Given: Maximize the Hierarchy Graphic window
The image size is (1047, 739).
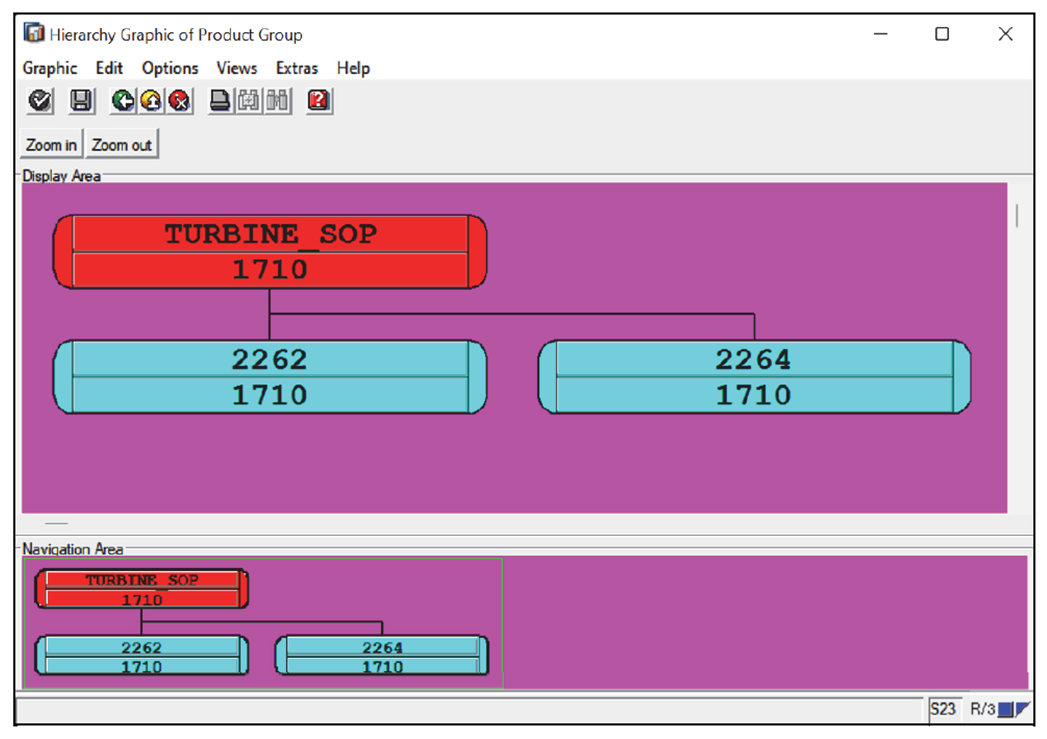Looking at the screenshot, I should coord(942,33).
